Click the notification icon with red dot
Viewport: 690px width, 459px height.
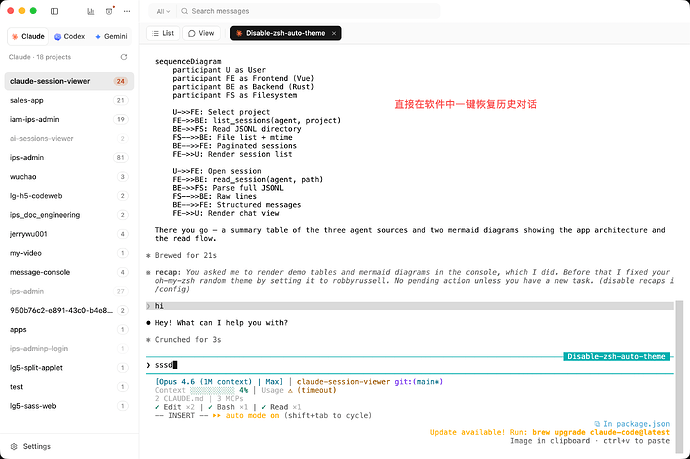(109, 11)
